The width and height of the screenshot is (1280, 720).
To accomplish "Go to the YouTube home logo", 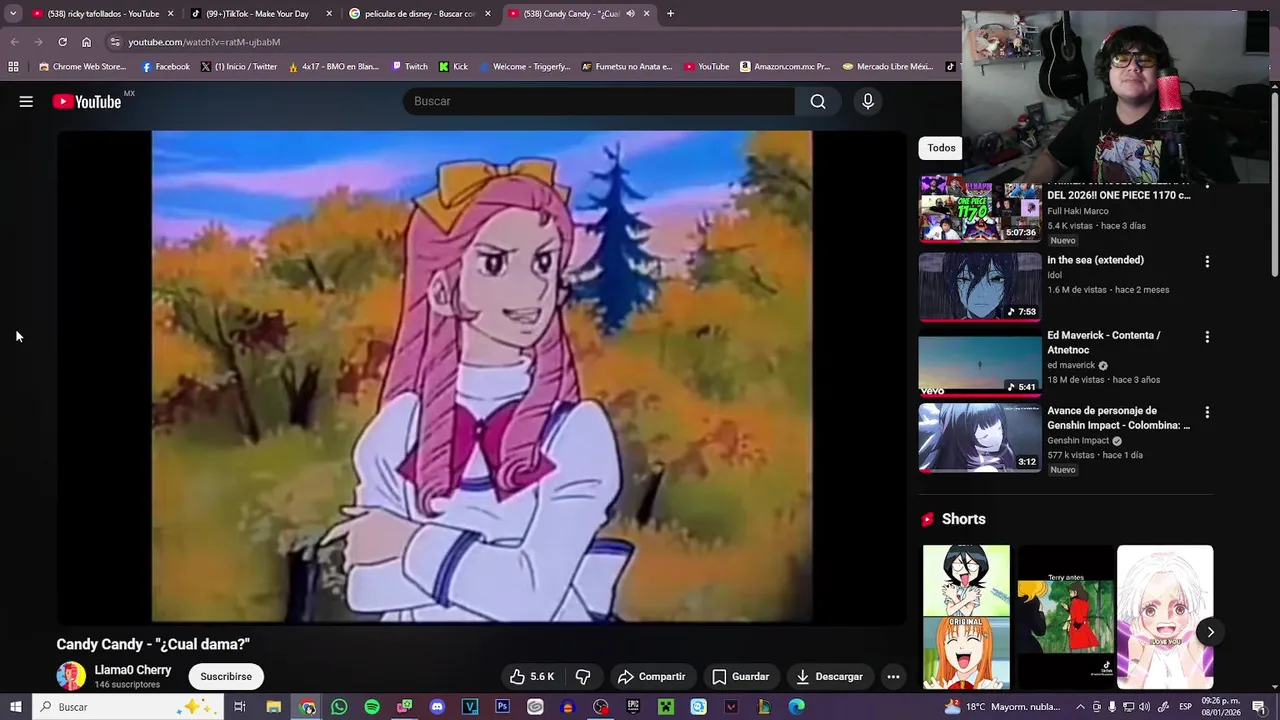I will (x=87, y=101).
